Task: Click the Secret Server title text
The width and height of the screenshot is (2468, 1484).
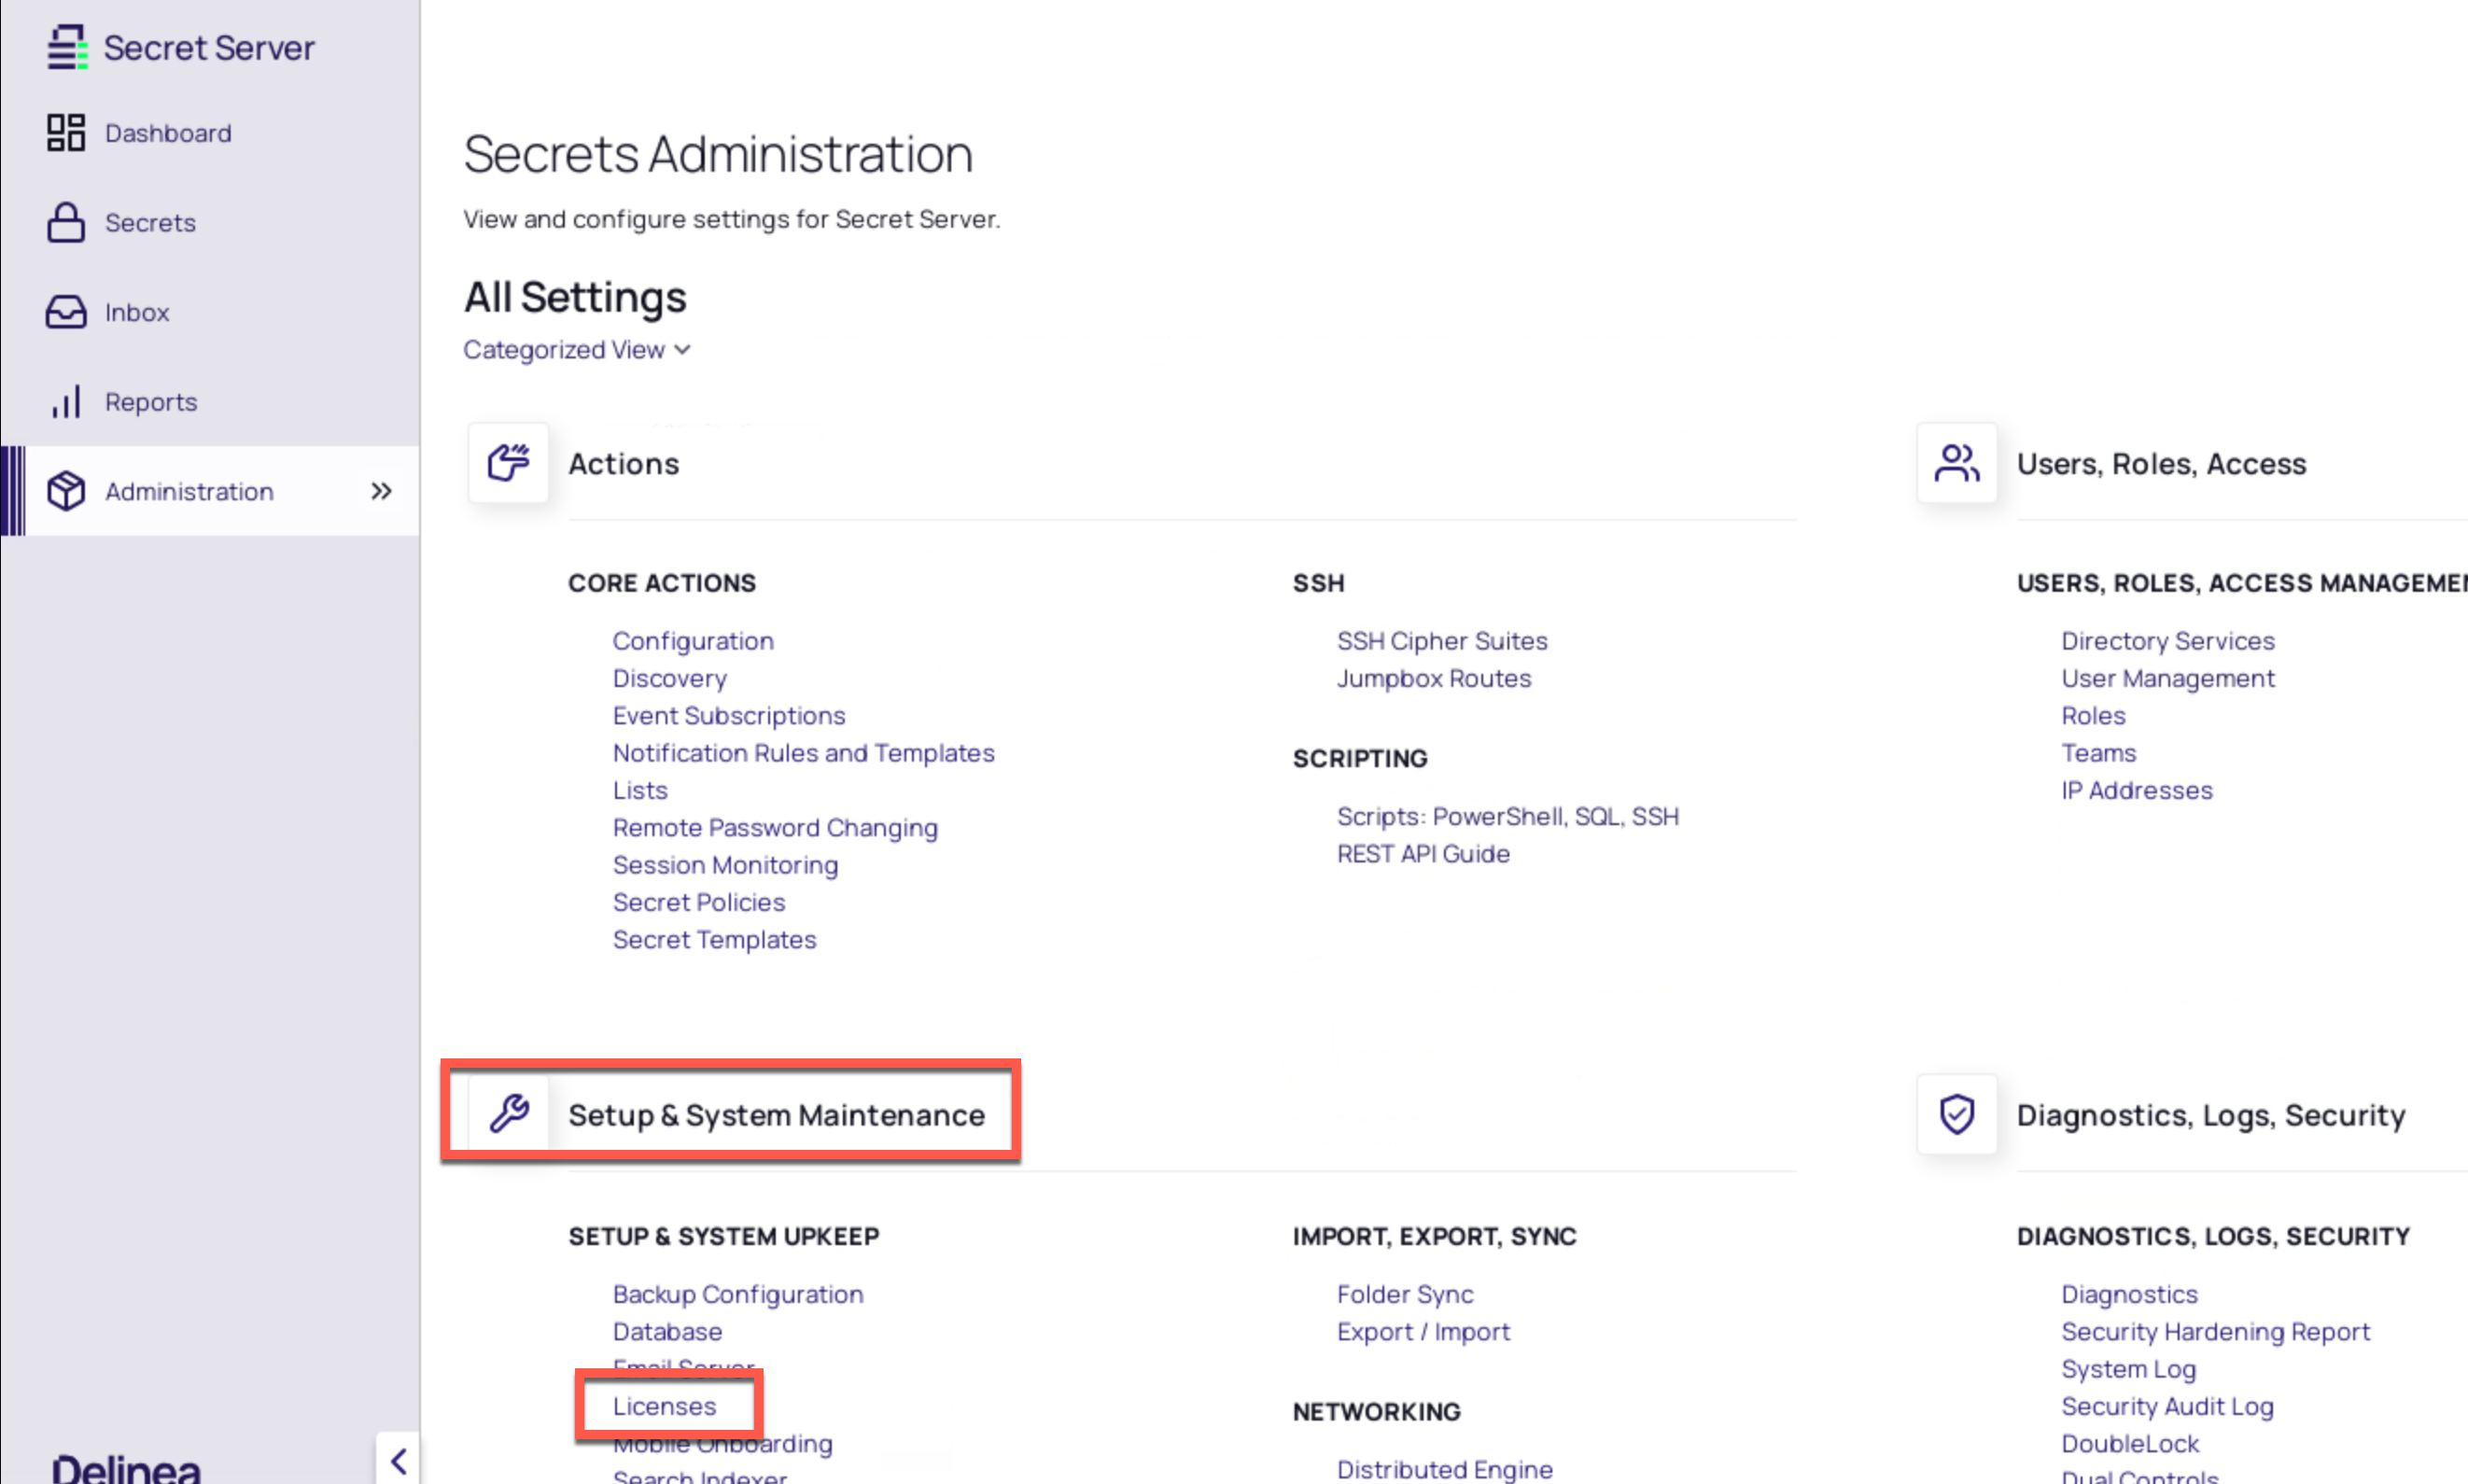Action: click(209, 47)
